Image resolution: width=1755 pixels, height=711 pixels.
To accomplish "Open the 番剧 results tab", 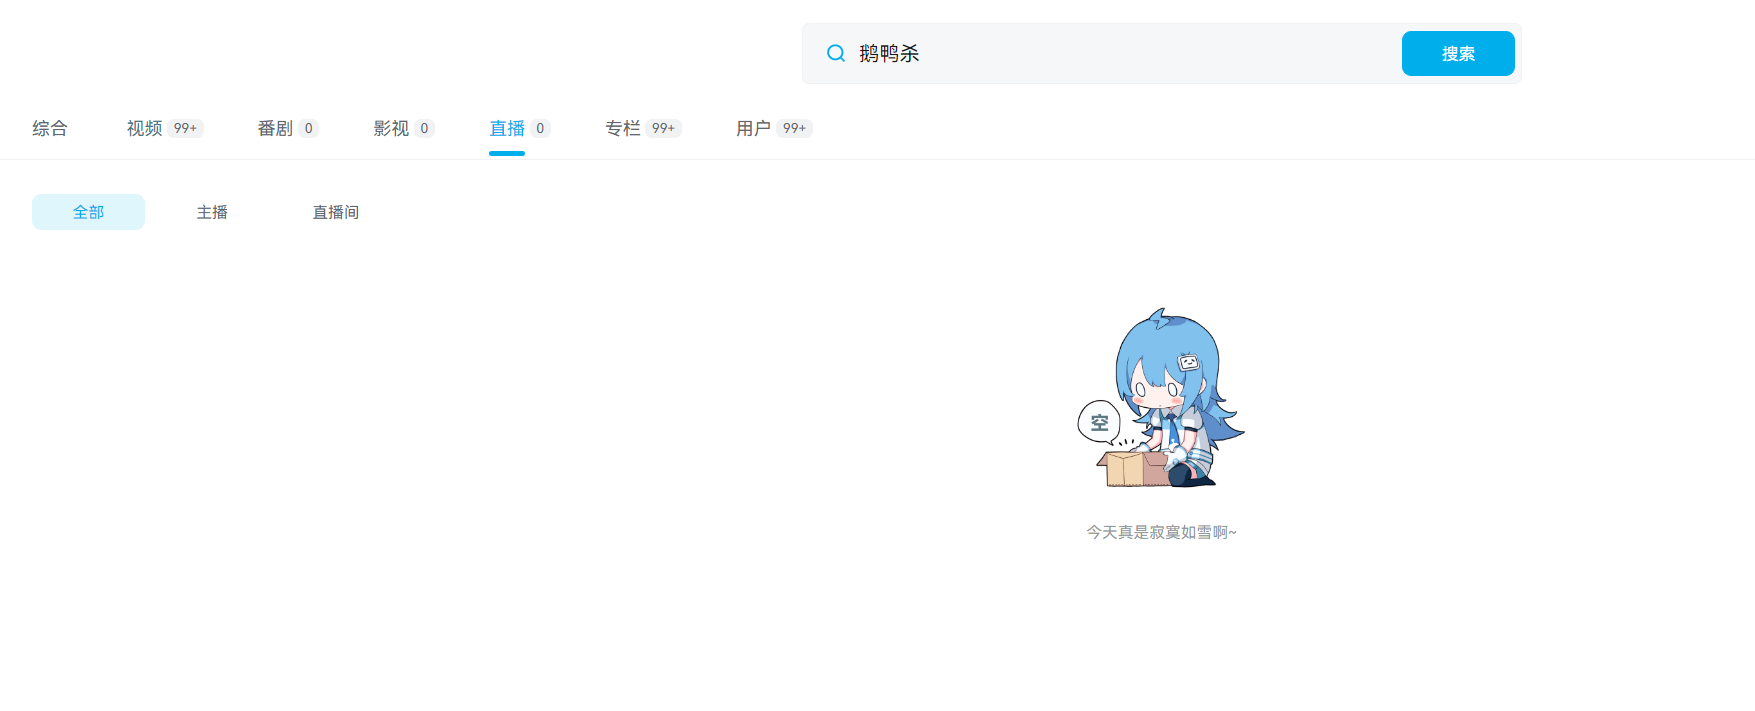I will [288, 128].
